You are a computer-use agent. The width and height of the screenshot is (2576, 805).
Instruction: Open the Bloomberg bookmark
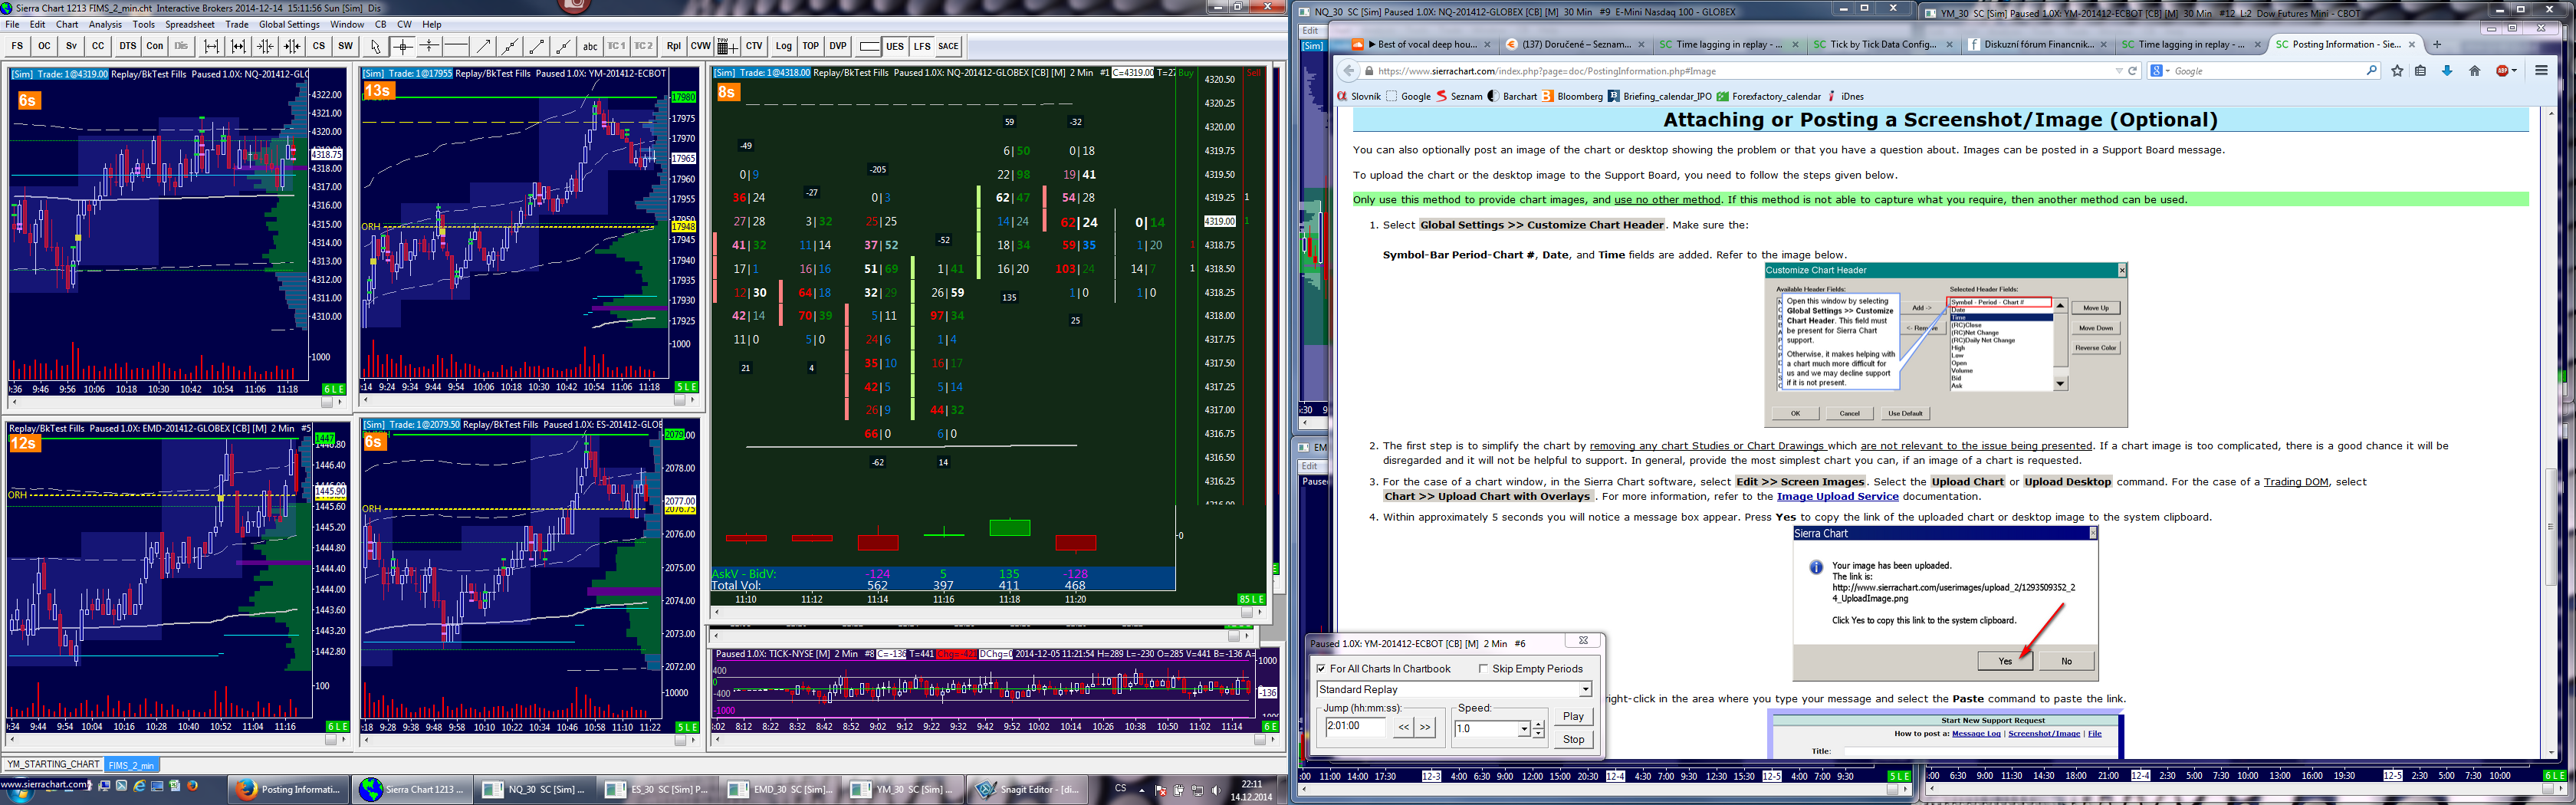[1572, 97]
